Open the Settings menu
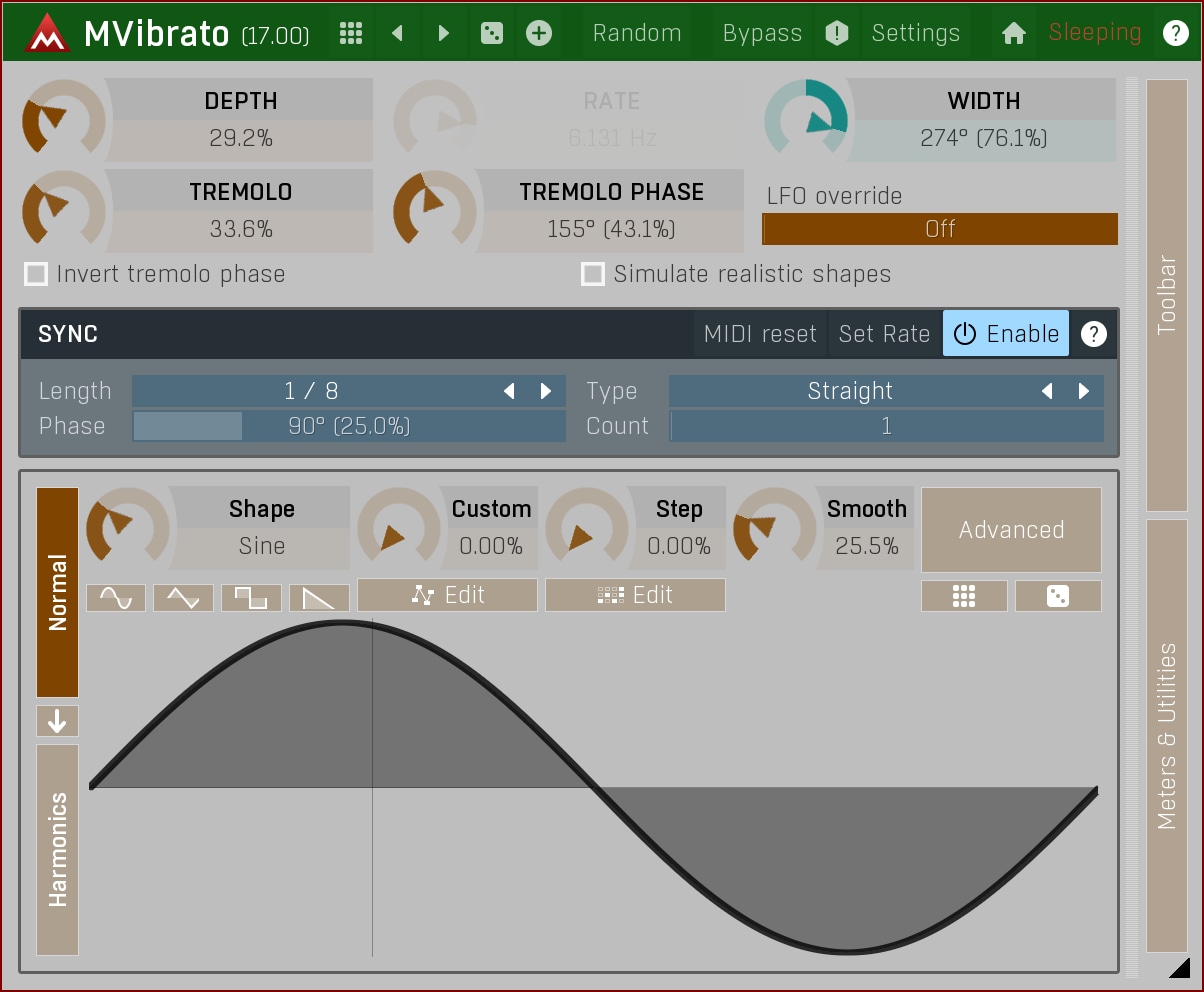Viewport: 1204px width, 992px height. pos(915,33)
